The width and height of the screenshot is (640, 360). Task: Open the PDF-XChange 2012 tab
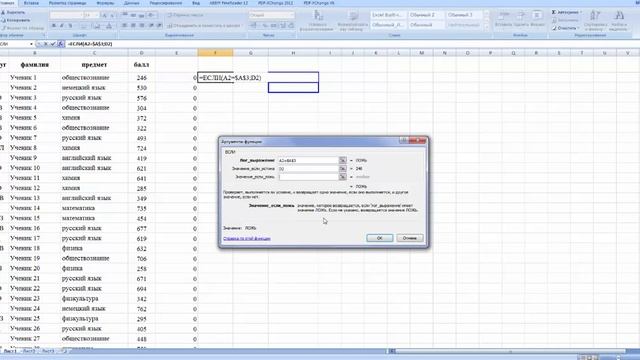[x=276, y=3]
